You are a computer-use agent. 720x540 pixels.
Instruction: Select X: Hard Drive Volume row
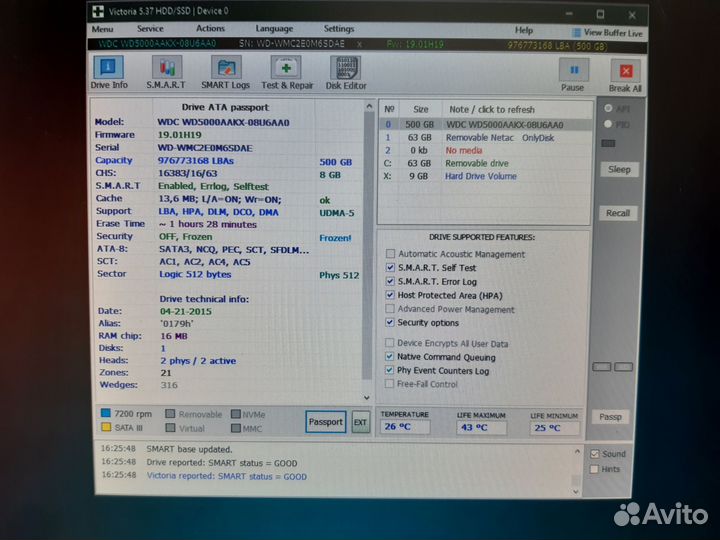click(485, 176)
